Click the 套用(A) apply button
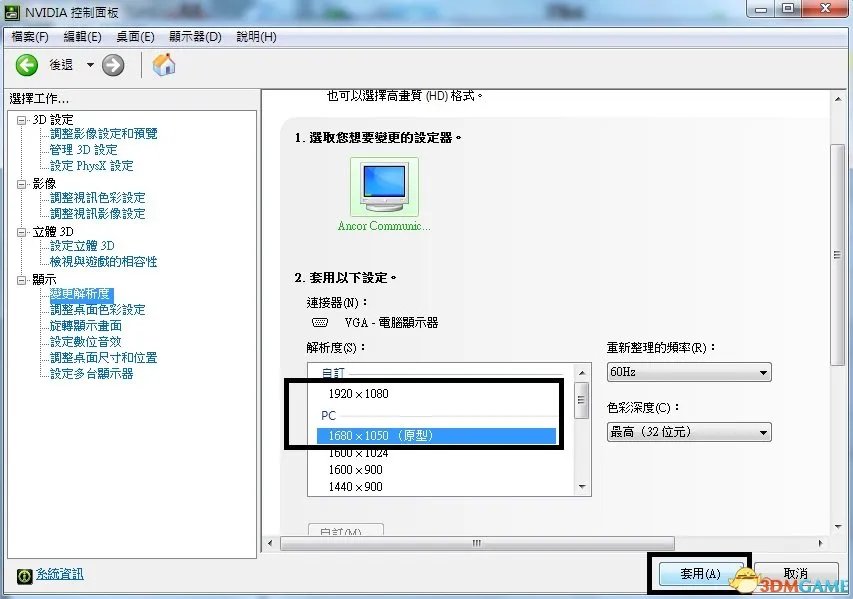The image size is (853, 599). click(700, 574)
